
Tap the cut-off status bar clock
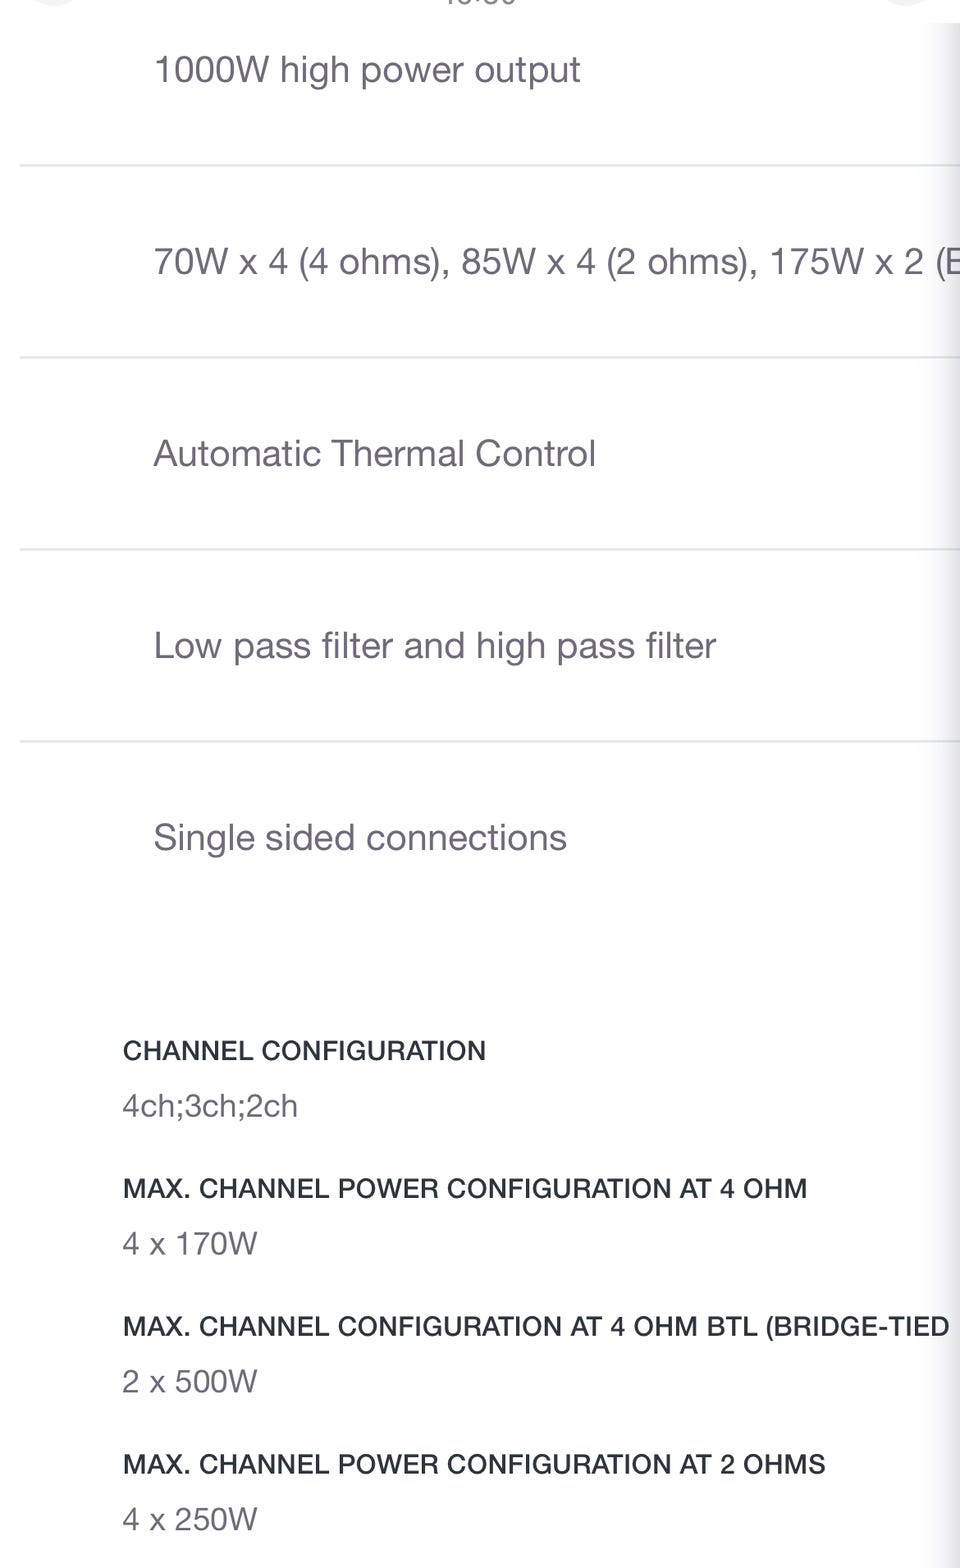(480, 3)
